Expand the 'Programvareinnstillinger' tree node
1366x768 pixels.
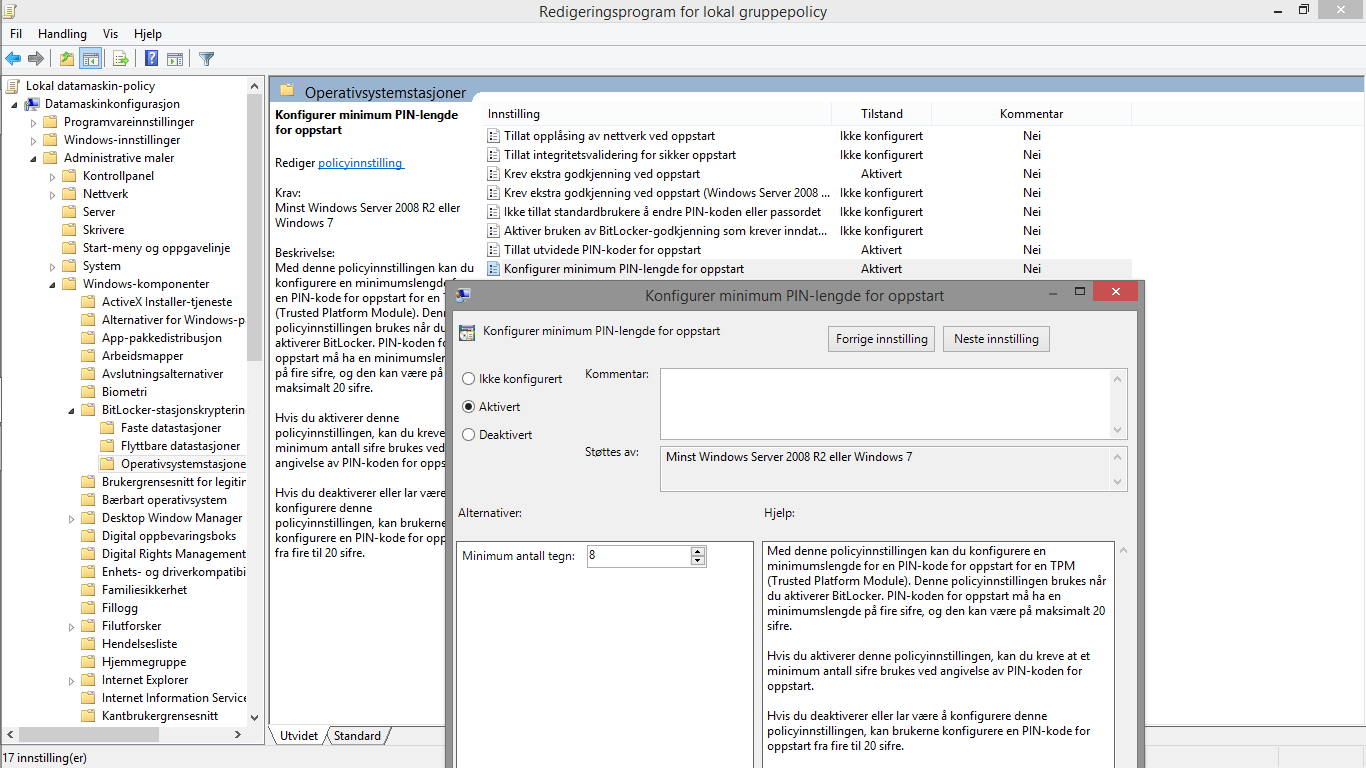[x=34, y=122]
